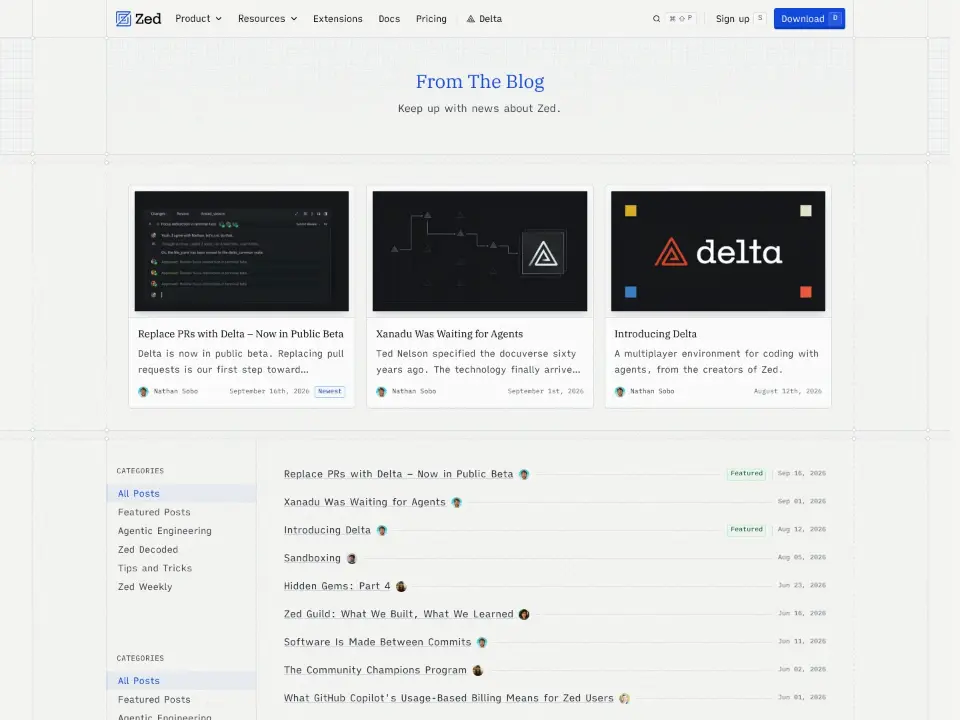Click author avatar next to Sandboxing post
This screenshot has height=720, width=960.
click(351, 558)
